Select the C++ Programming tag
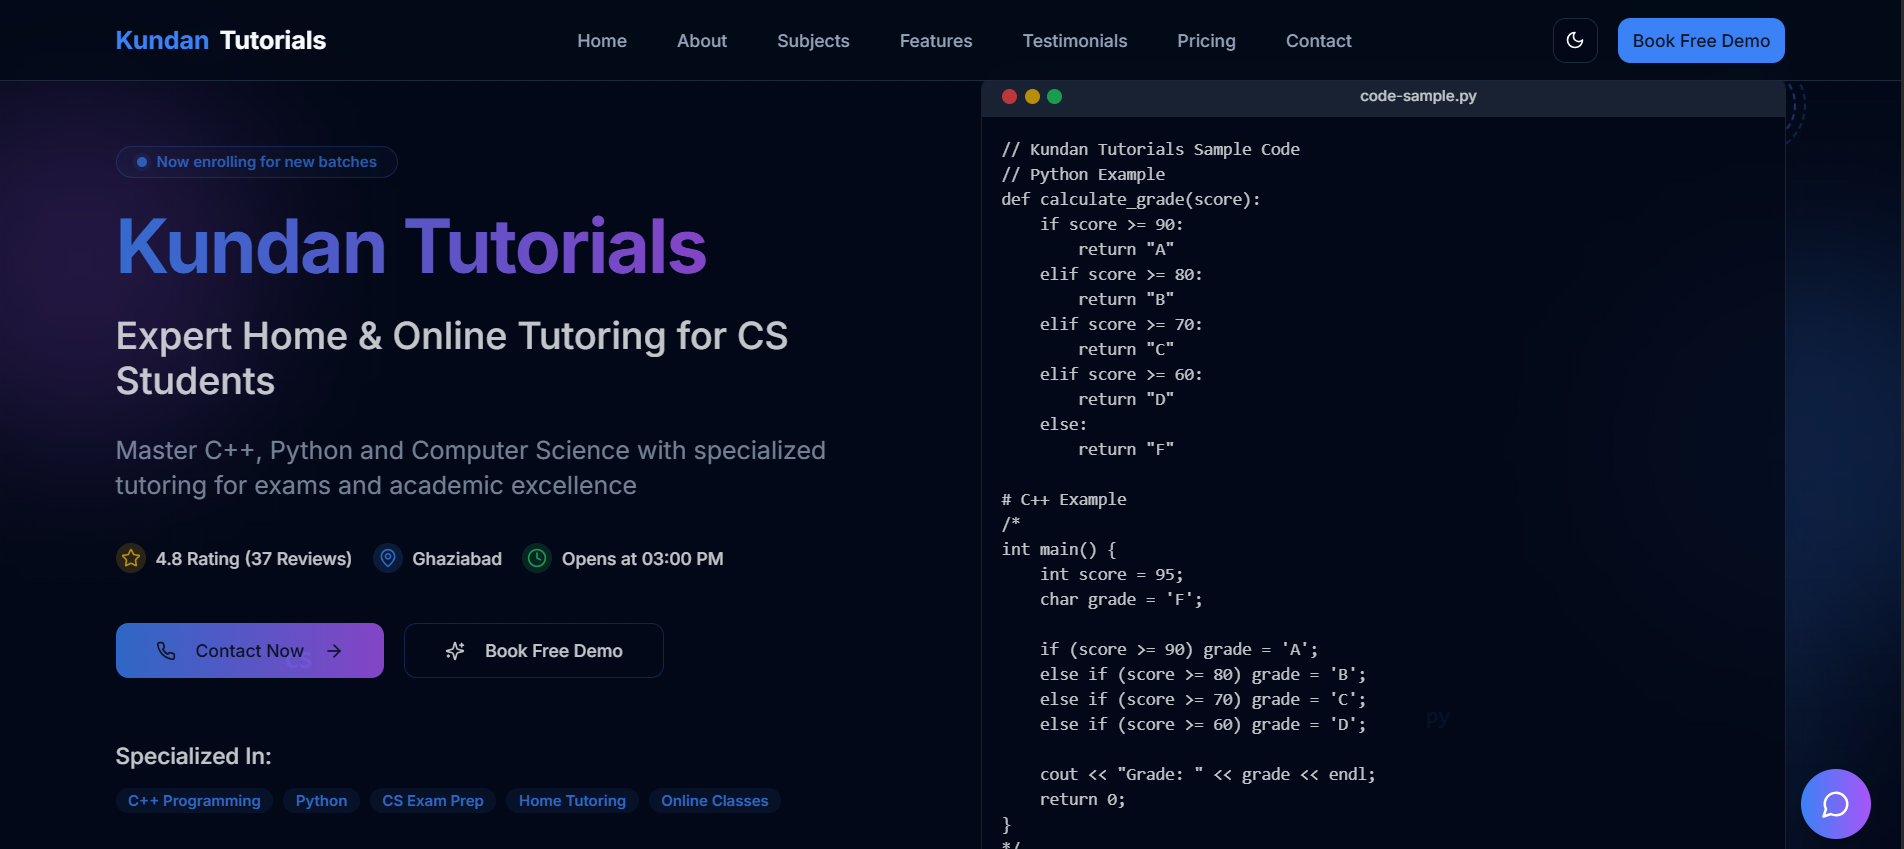This screenshot has height=849, width=1904. click(194, 801)
